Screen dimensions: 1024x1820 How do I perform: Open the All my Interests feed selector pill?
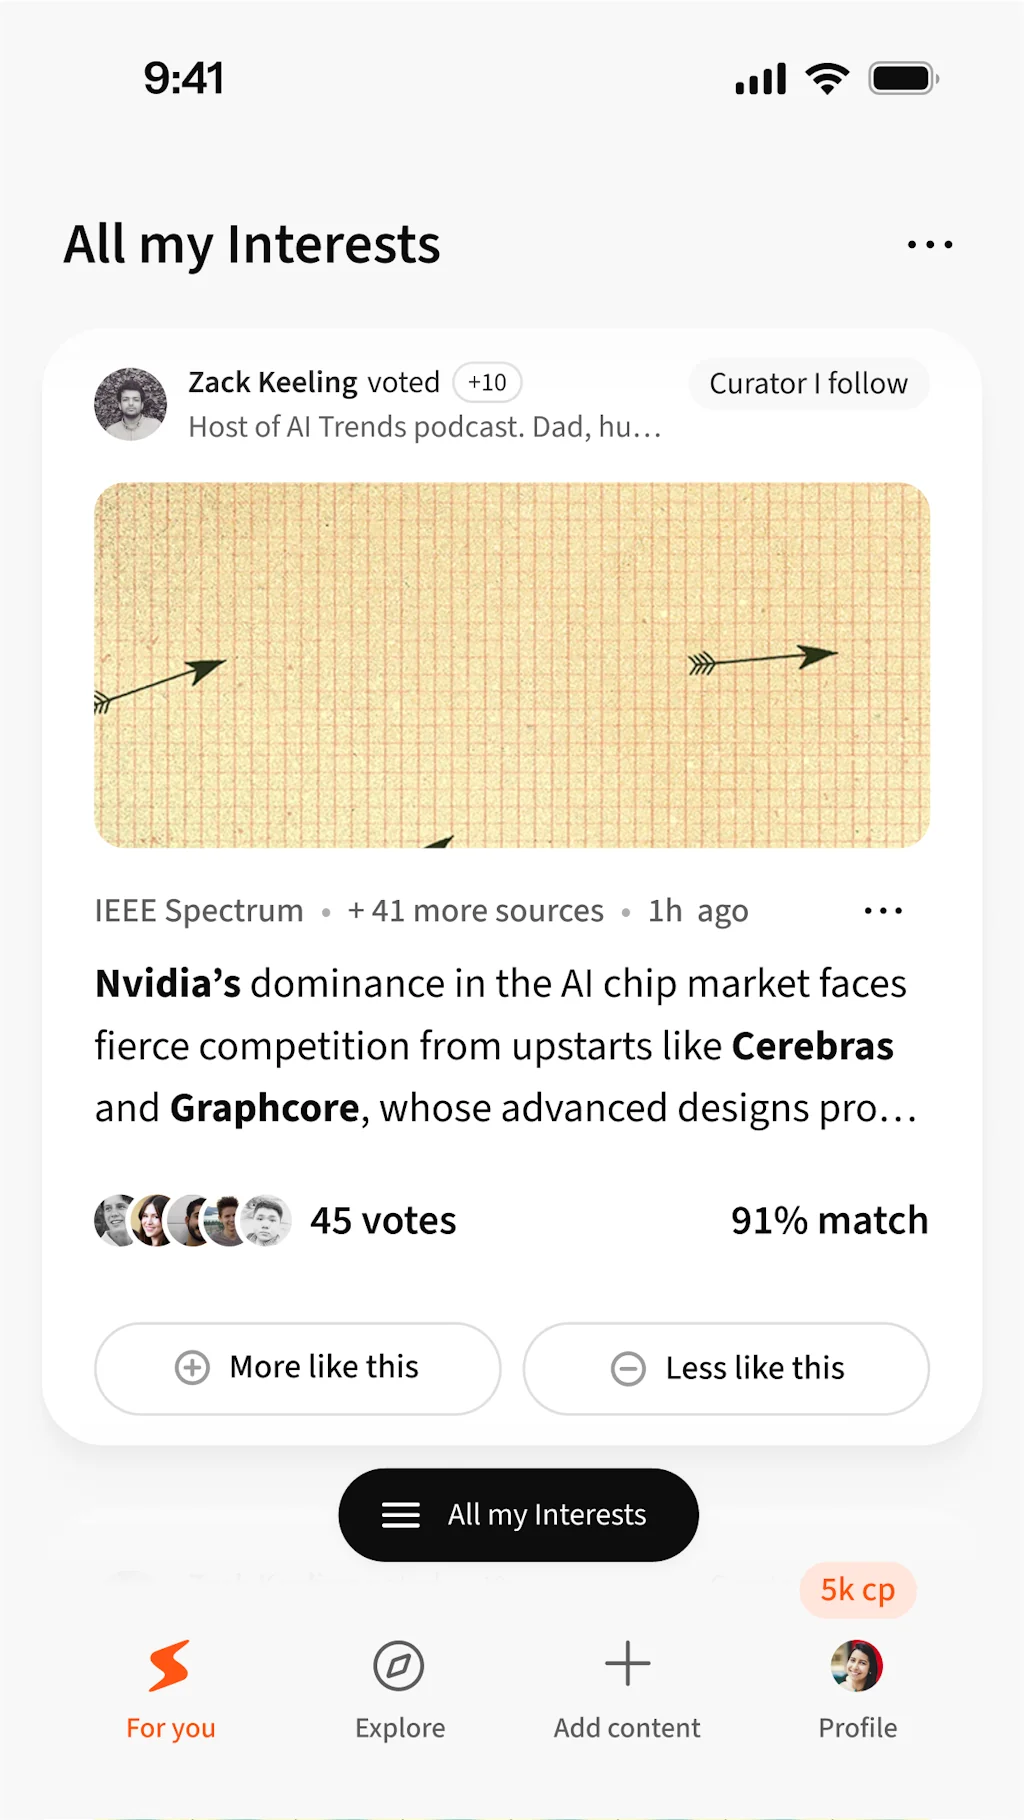pyautogui.click(x=518, y=1515)
